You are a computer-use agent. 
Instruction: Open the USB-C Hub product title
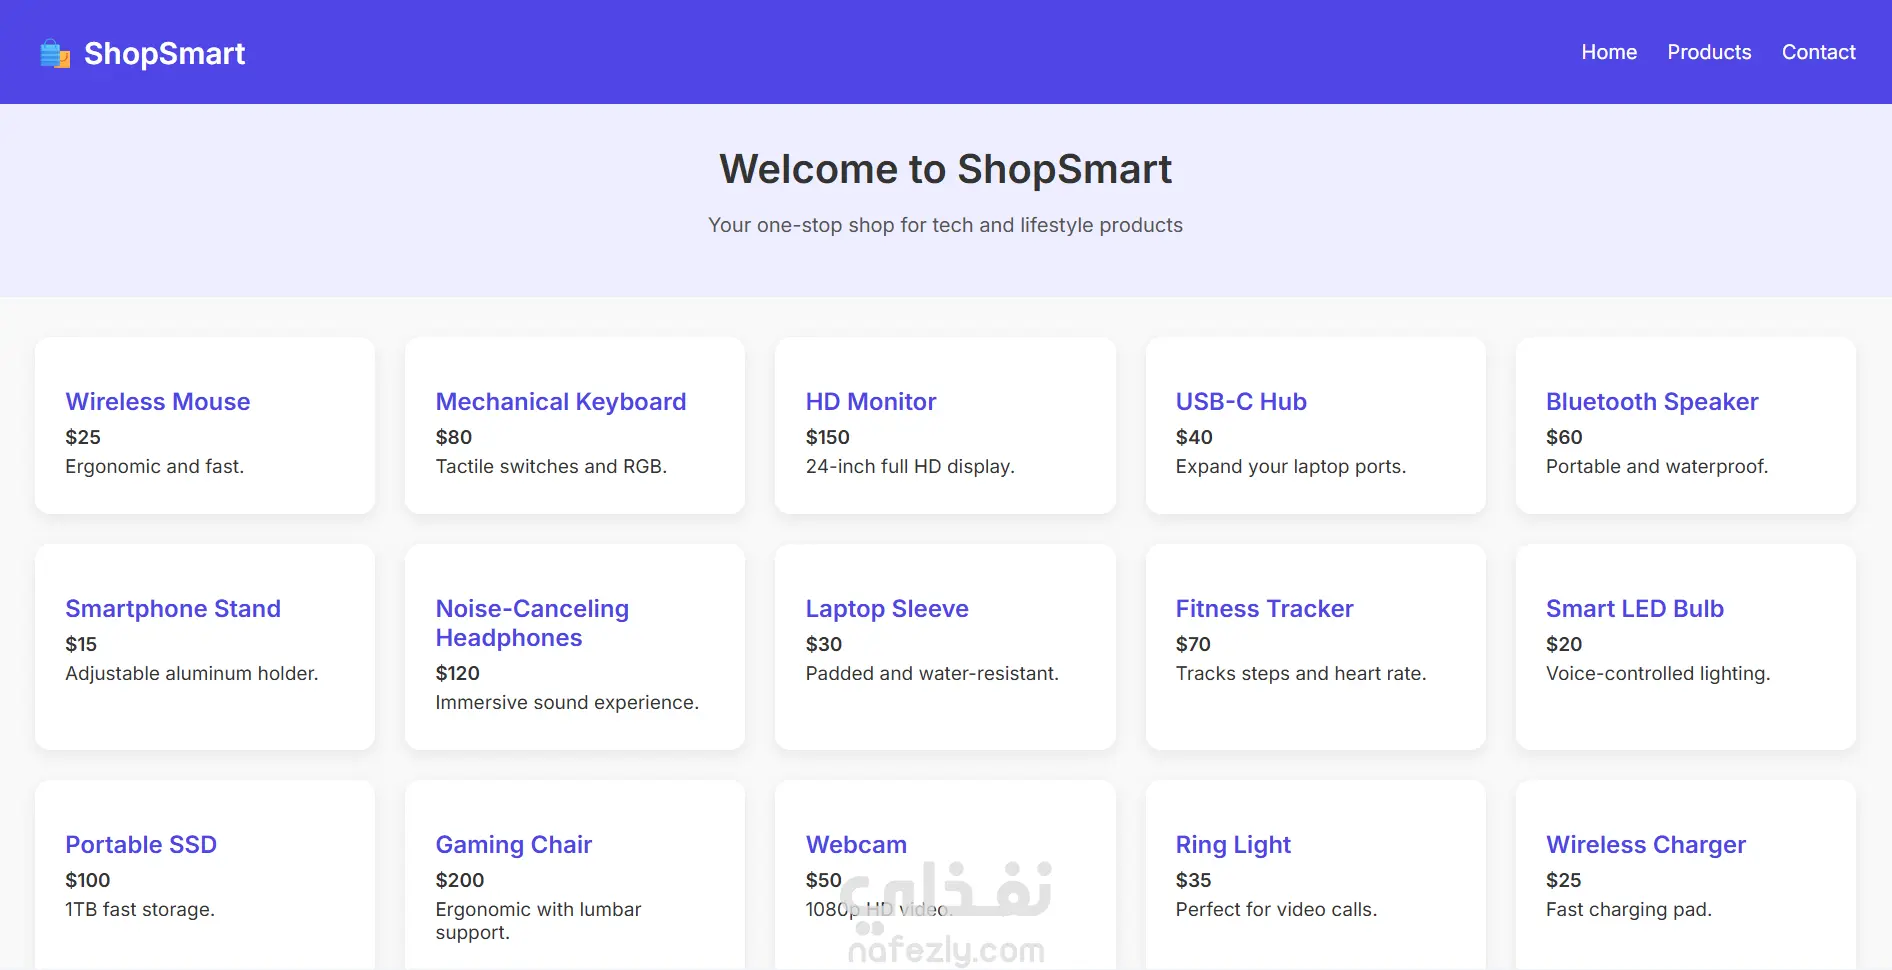(x=1240, y=402)
